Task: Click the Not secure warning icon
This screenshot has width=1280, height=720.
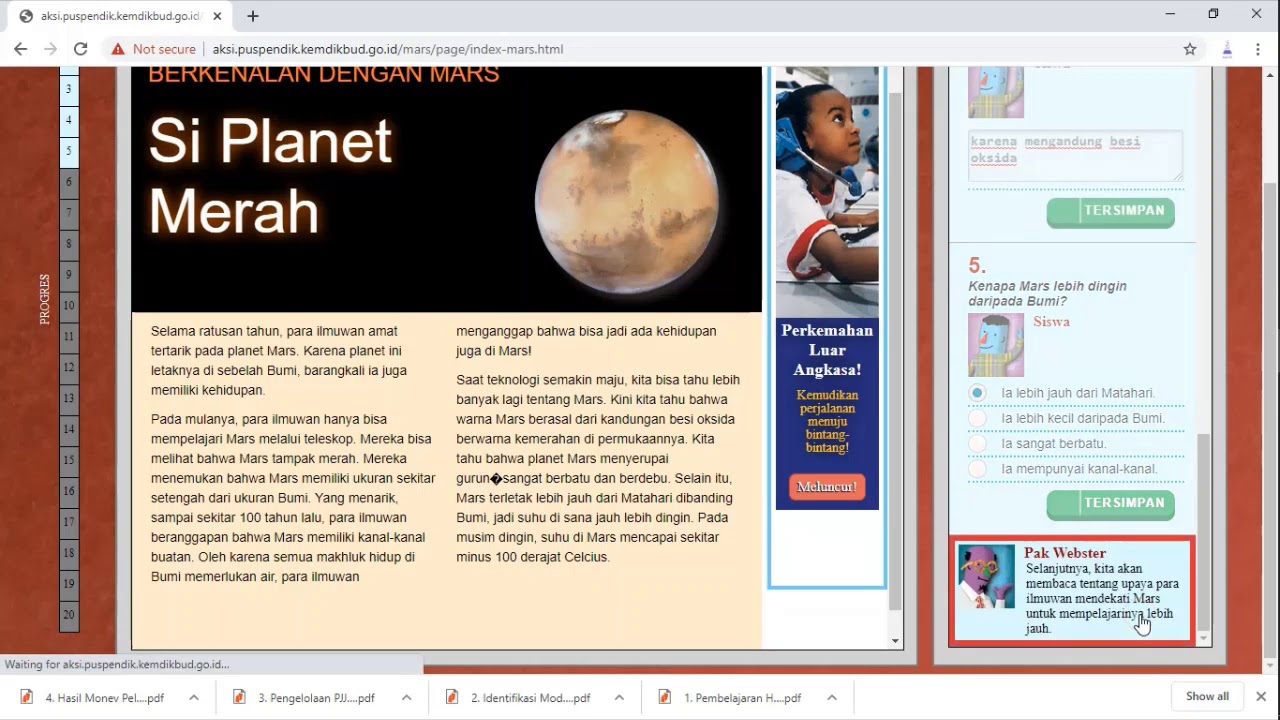Action: (x=118, y=49)
